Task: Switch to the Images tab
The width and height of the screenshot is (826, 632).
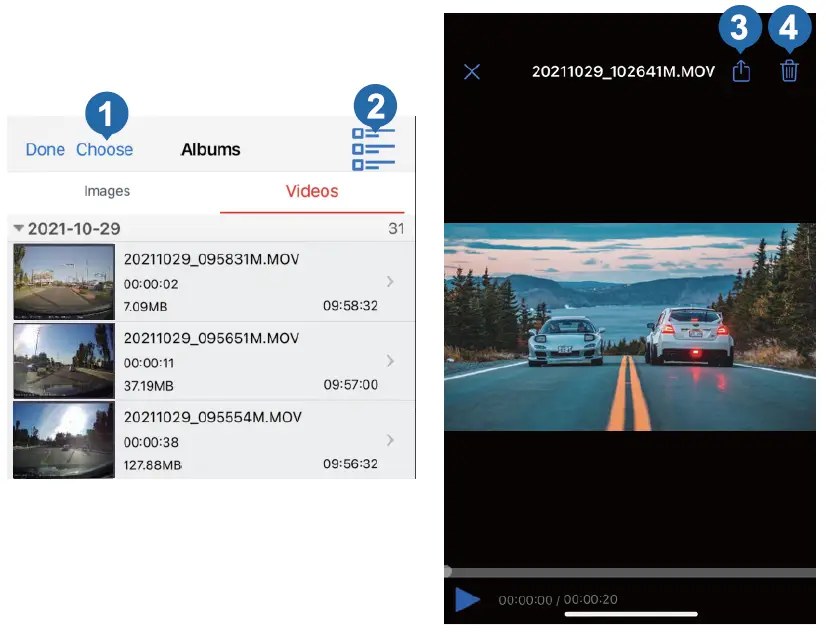Action: coord(107,191)
